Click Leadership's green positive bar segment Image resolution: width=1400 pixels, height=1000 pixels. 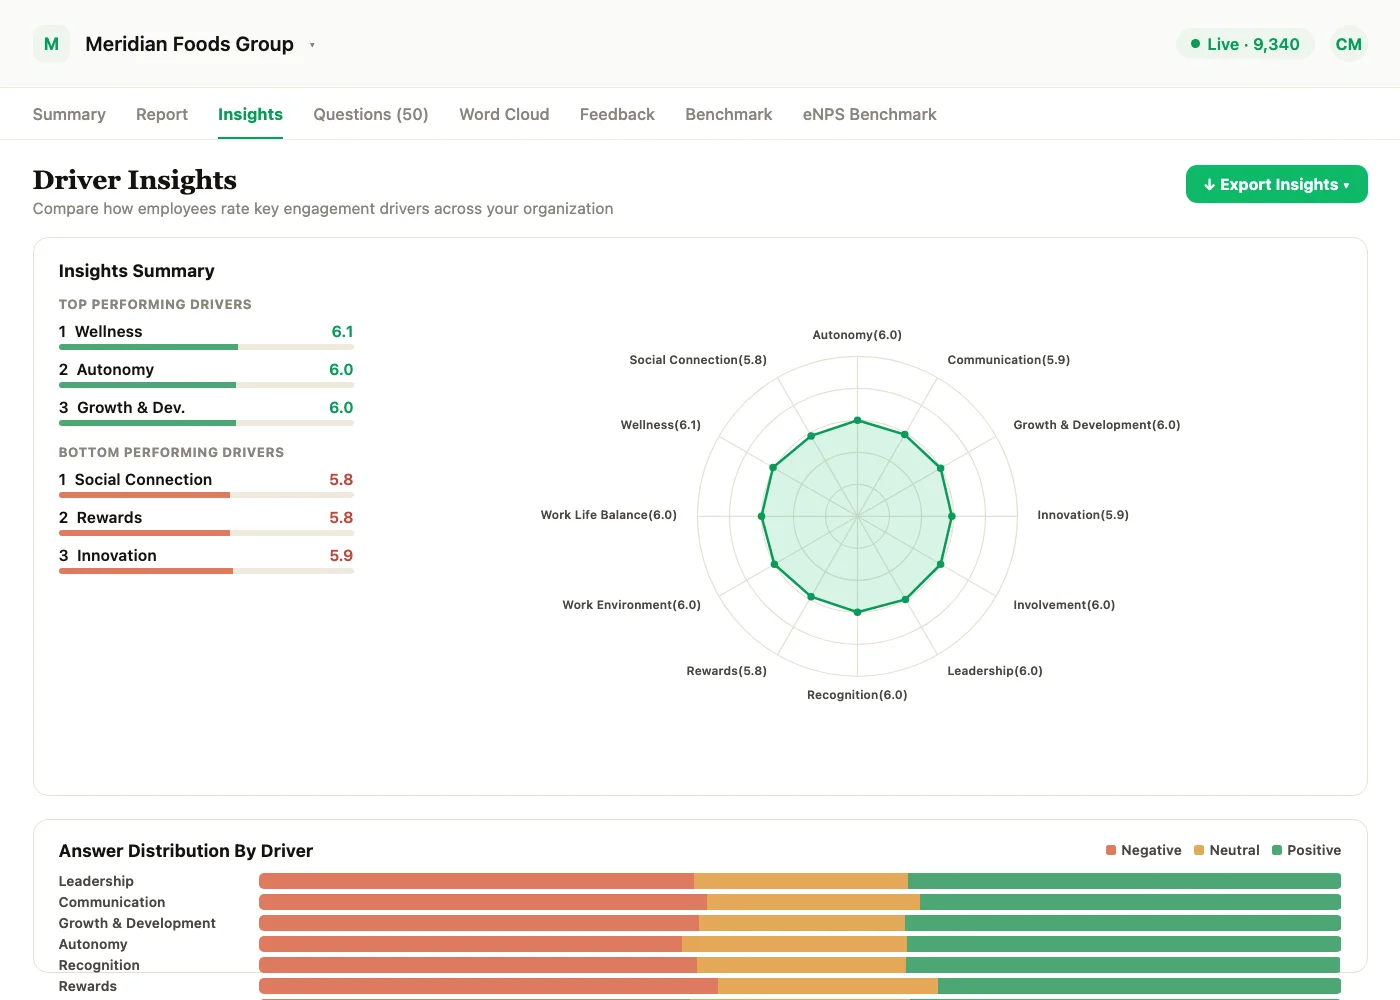[x=1124, y=881]
